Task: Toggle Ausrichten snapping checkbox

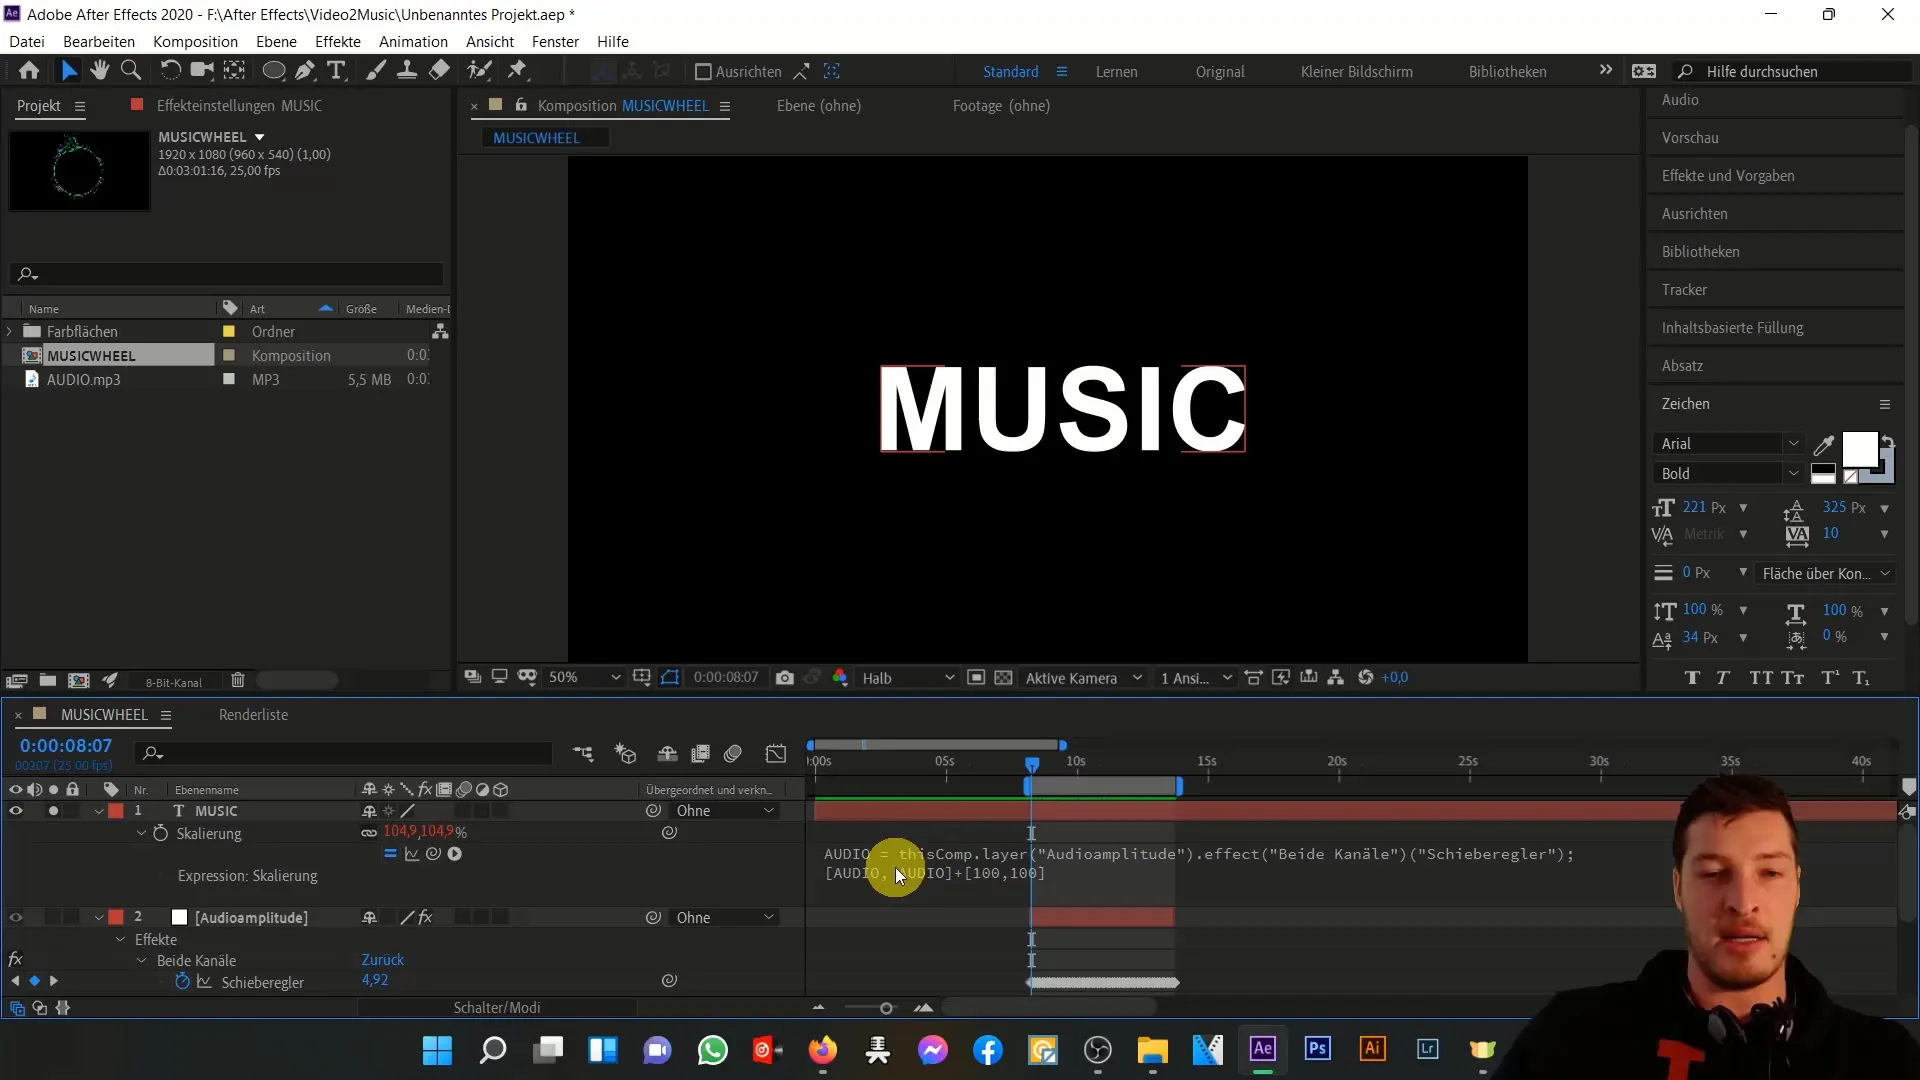Action: [x=703, y=72]
